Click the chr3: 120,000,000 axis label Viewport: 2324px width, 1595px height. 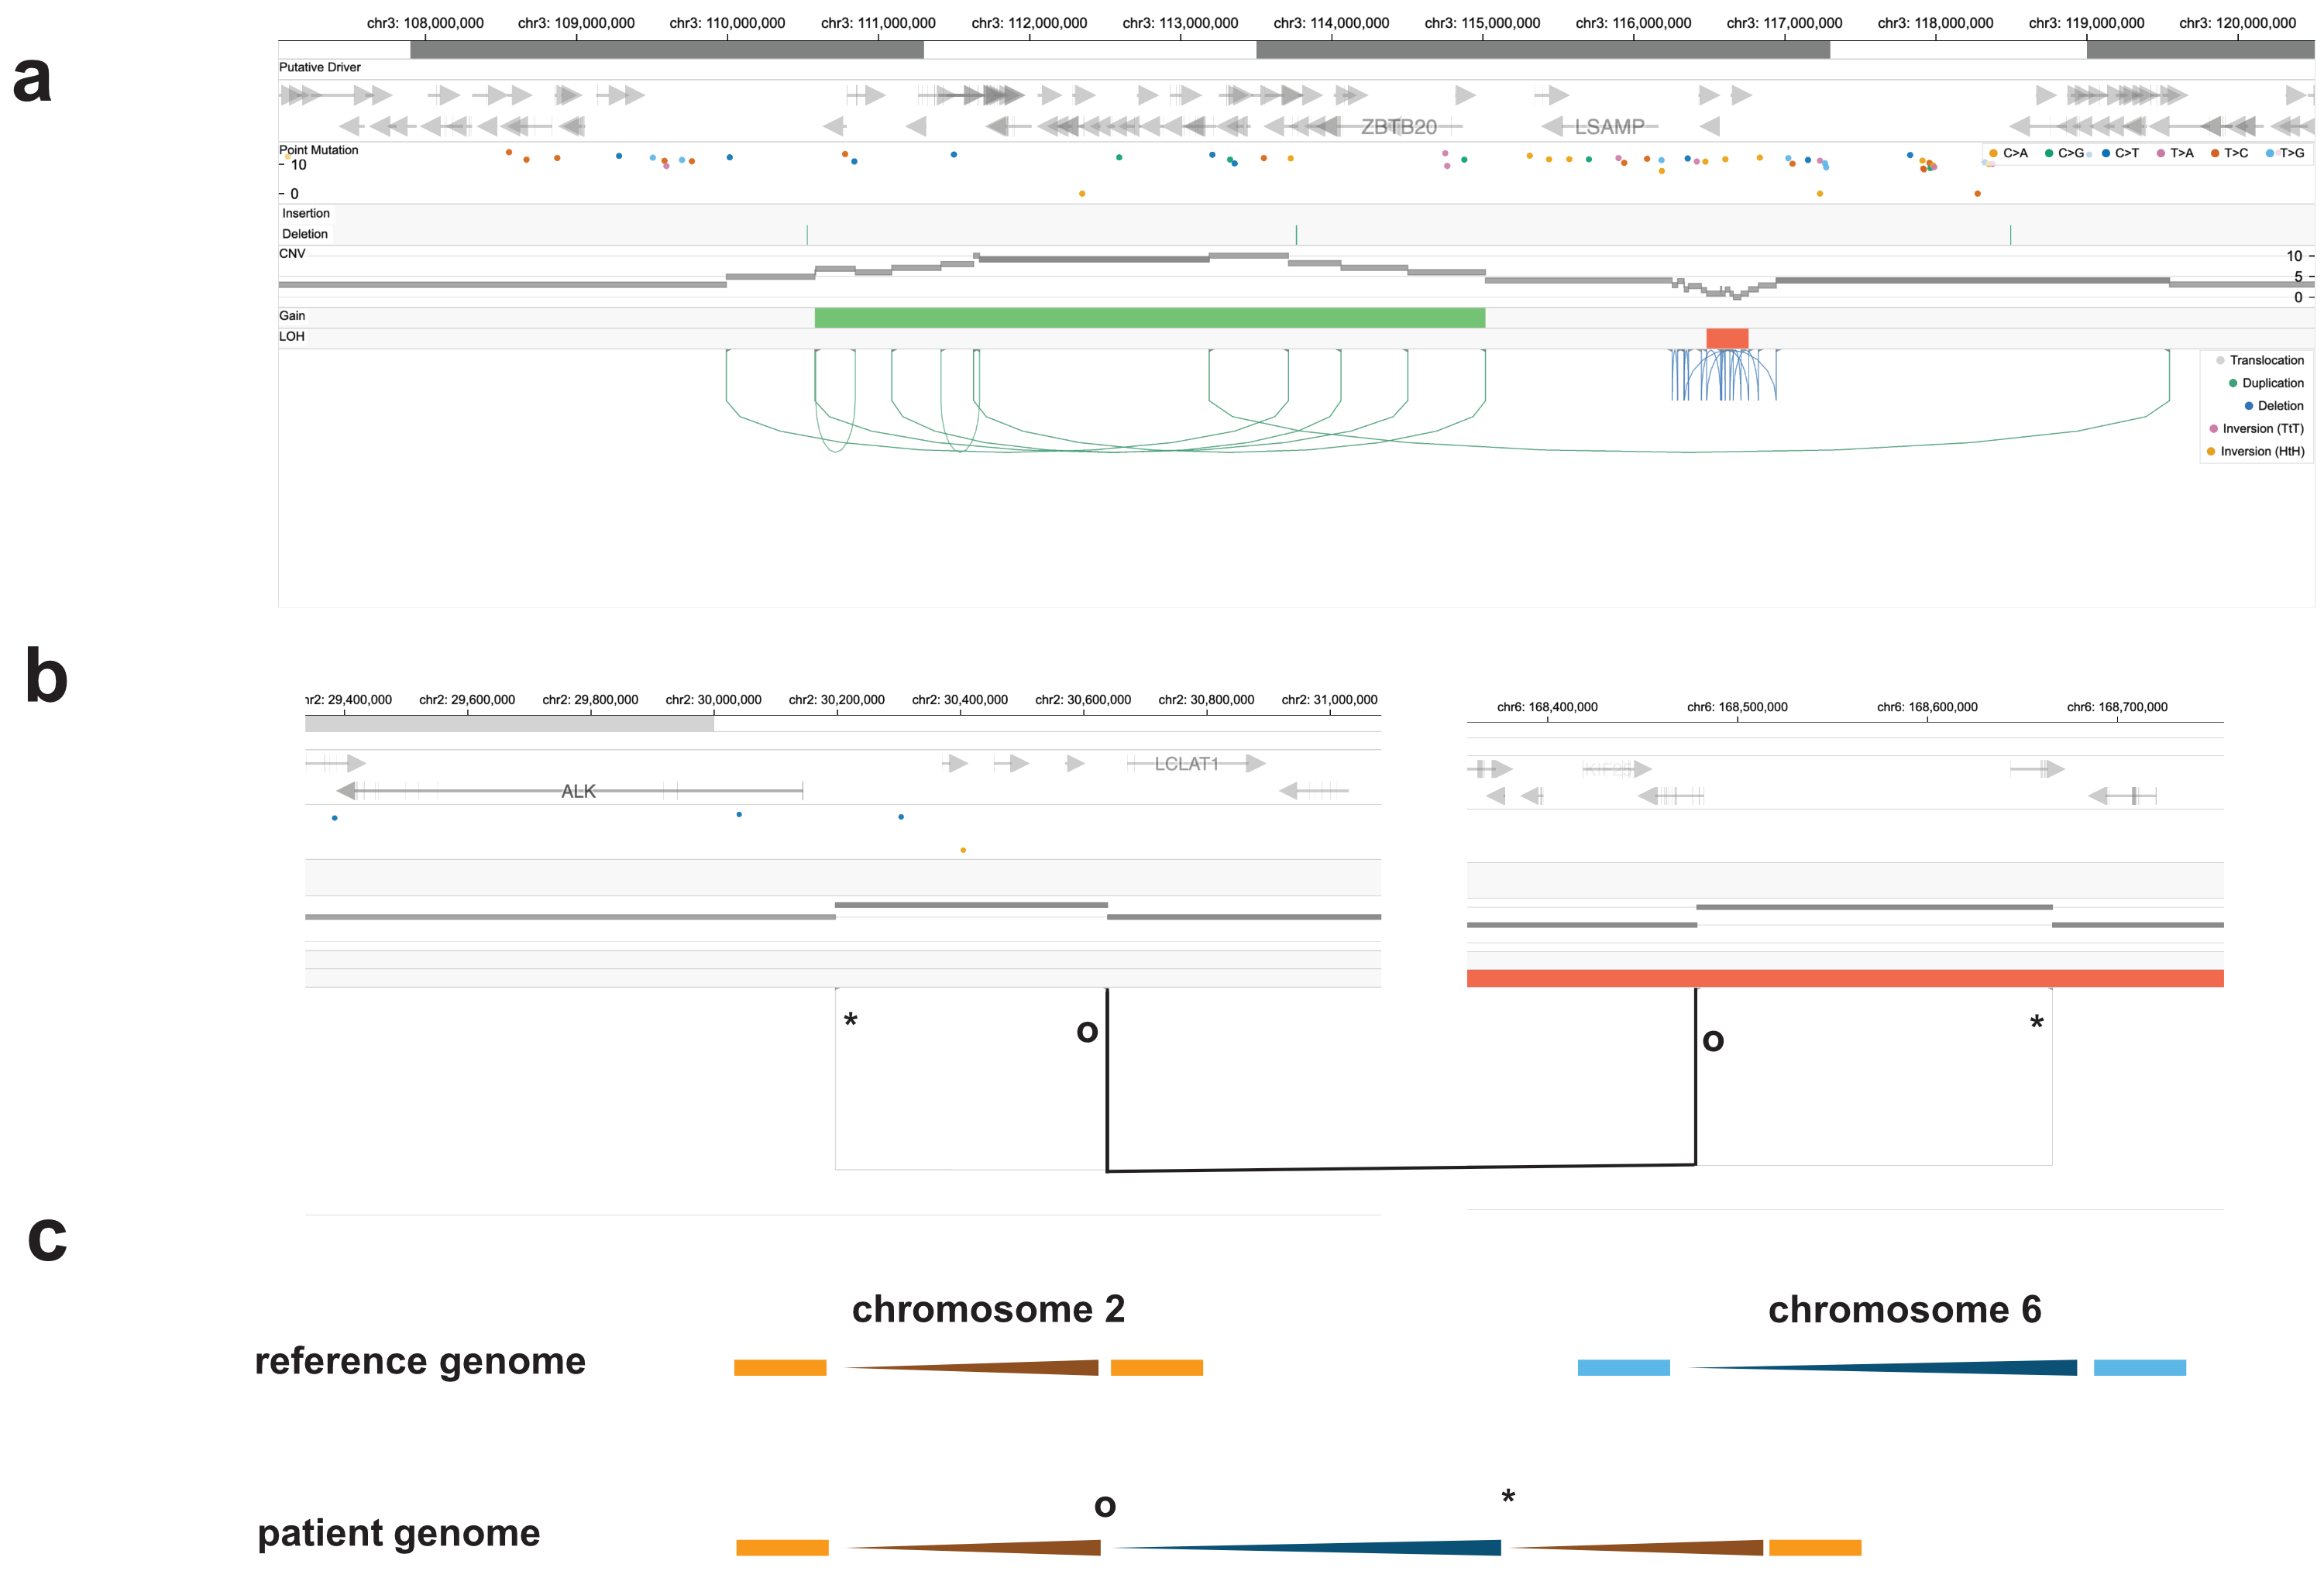point(2237,23)
